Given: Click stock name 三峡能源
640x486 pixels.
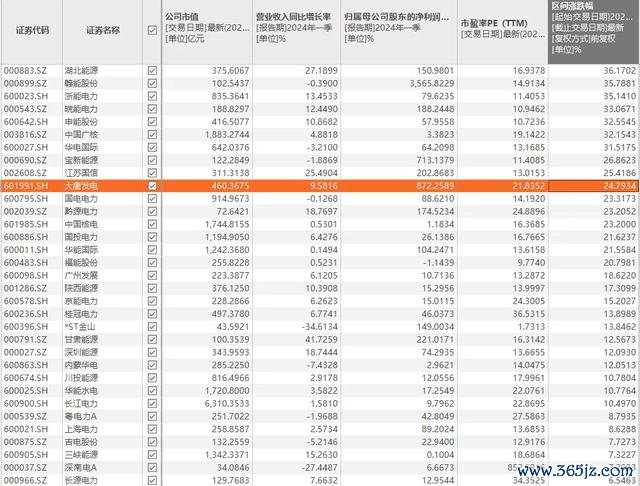Looking at the screenshot, I should [x=81, y=455].
